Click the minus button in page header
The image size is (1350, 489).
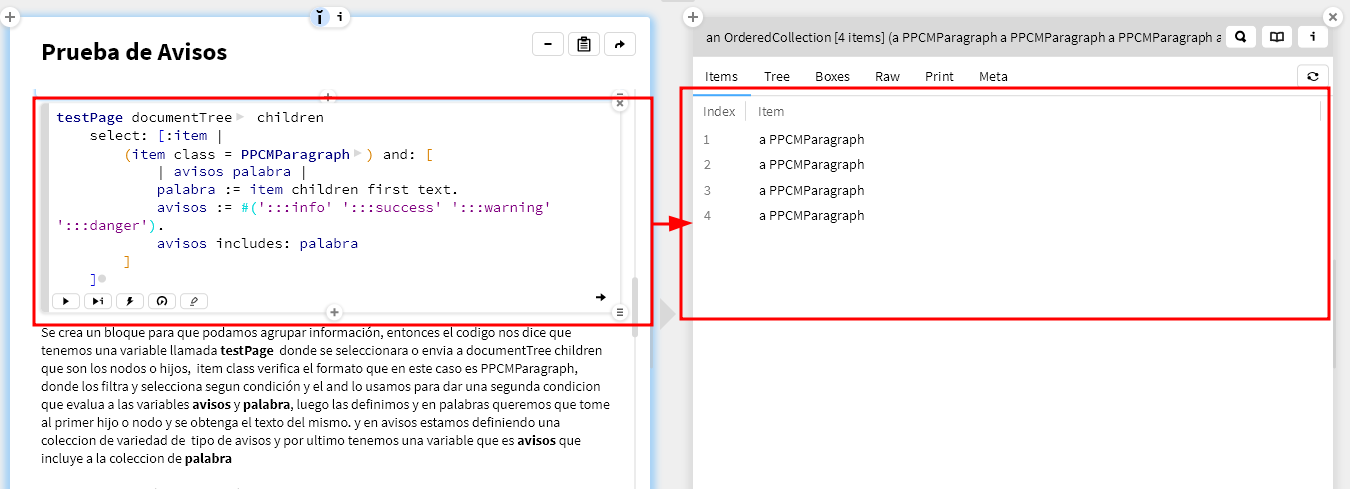pos(547,44)
